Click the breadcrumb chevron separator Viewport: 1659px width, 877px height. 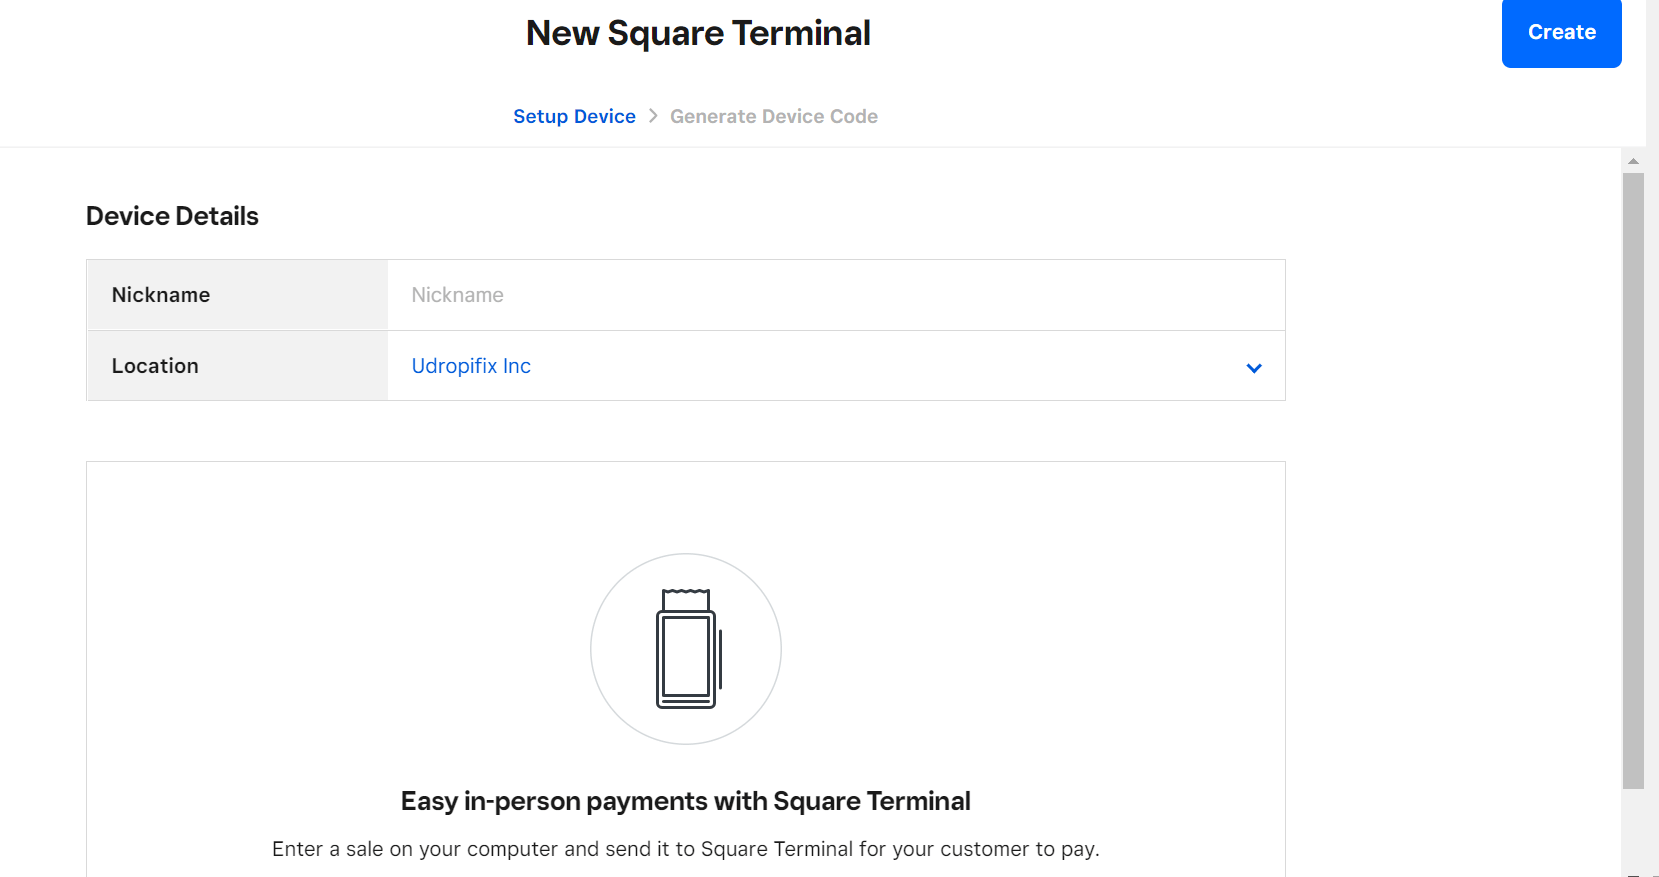coord(652,116)
